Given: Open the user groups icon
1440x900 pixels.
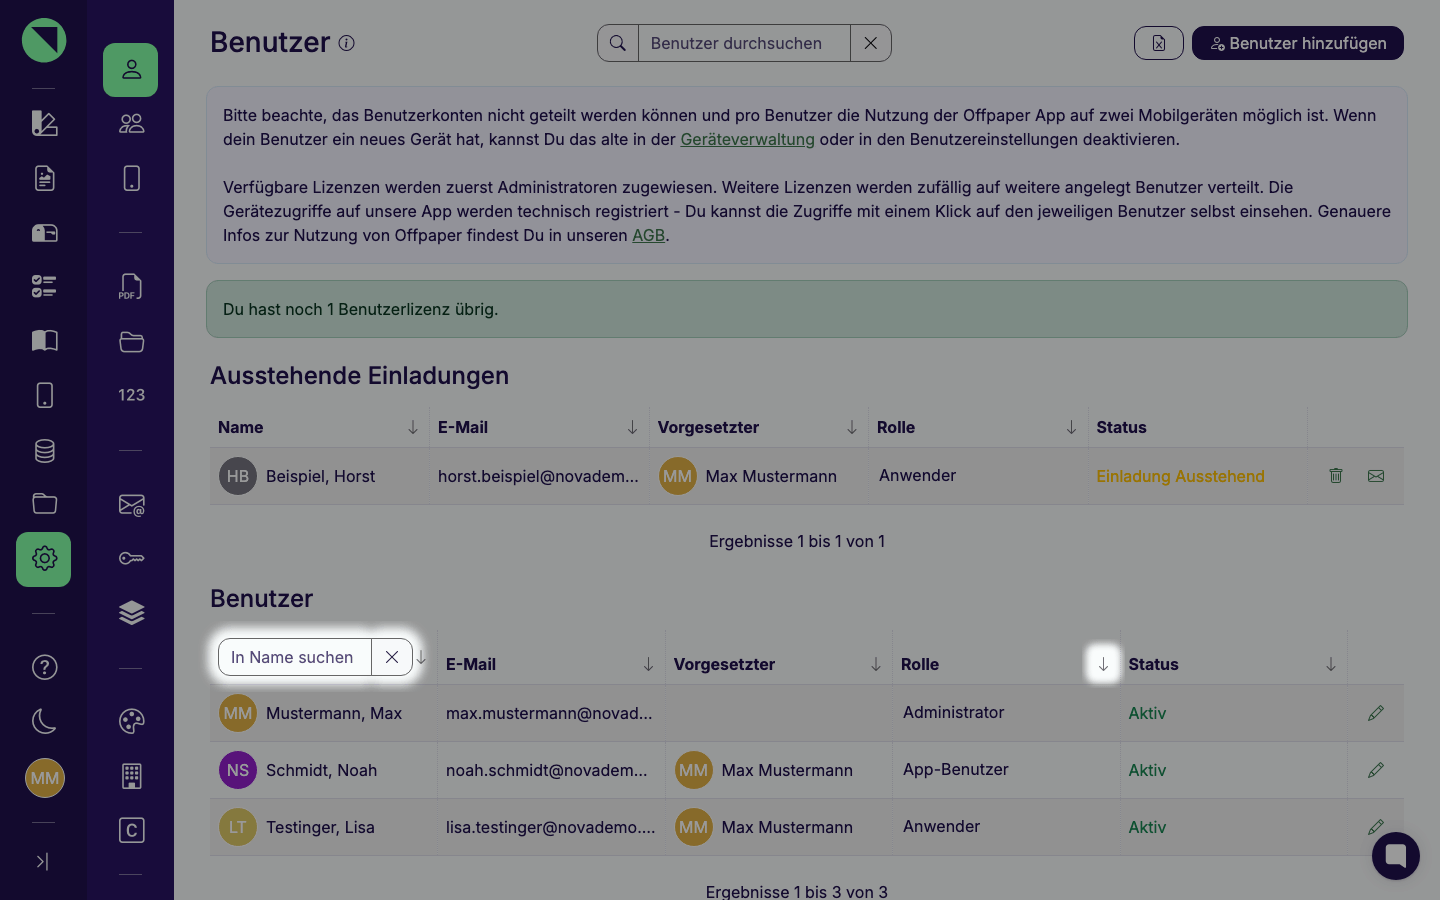Looking at the screenshot, I should (x=131, y=124).
